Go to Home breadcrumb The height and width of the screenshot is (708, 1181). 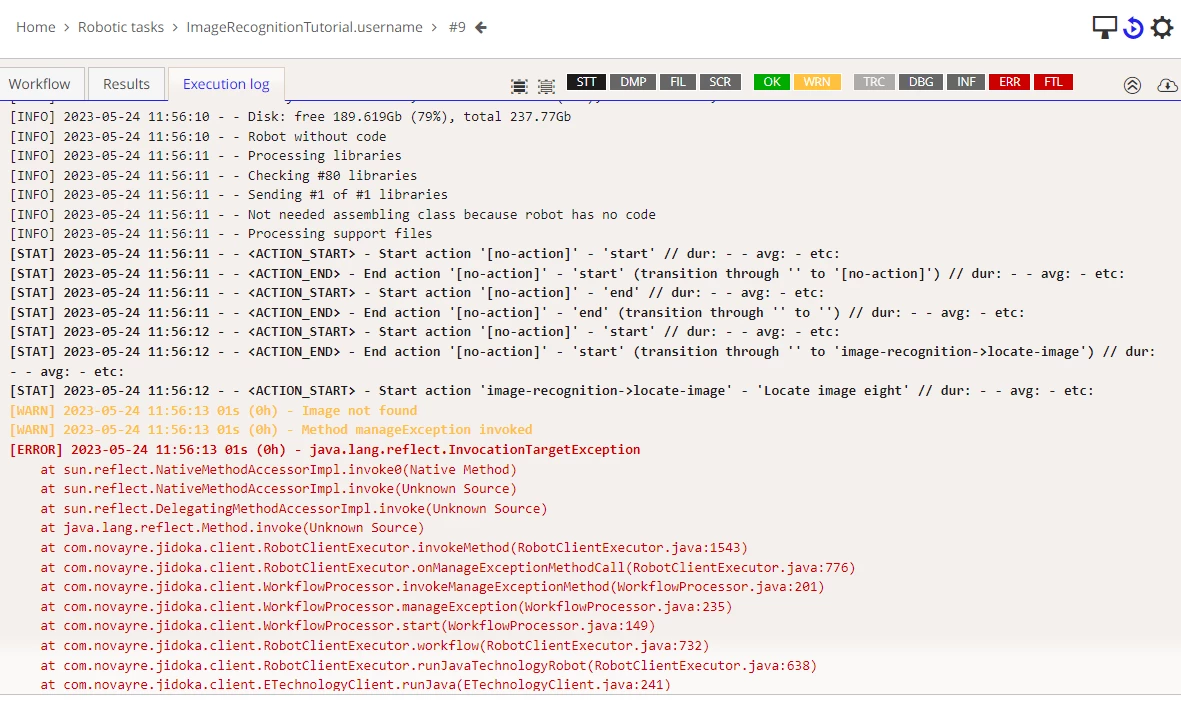[35, 27]
